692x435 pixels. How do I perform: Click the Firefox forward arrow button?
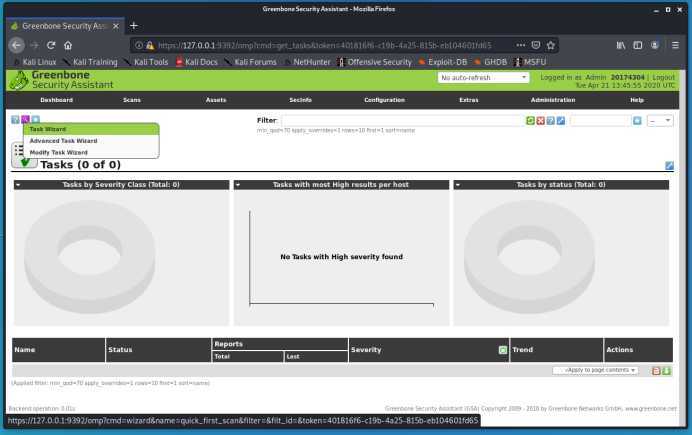[x=34, y=45]
